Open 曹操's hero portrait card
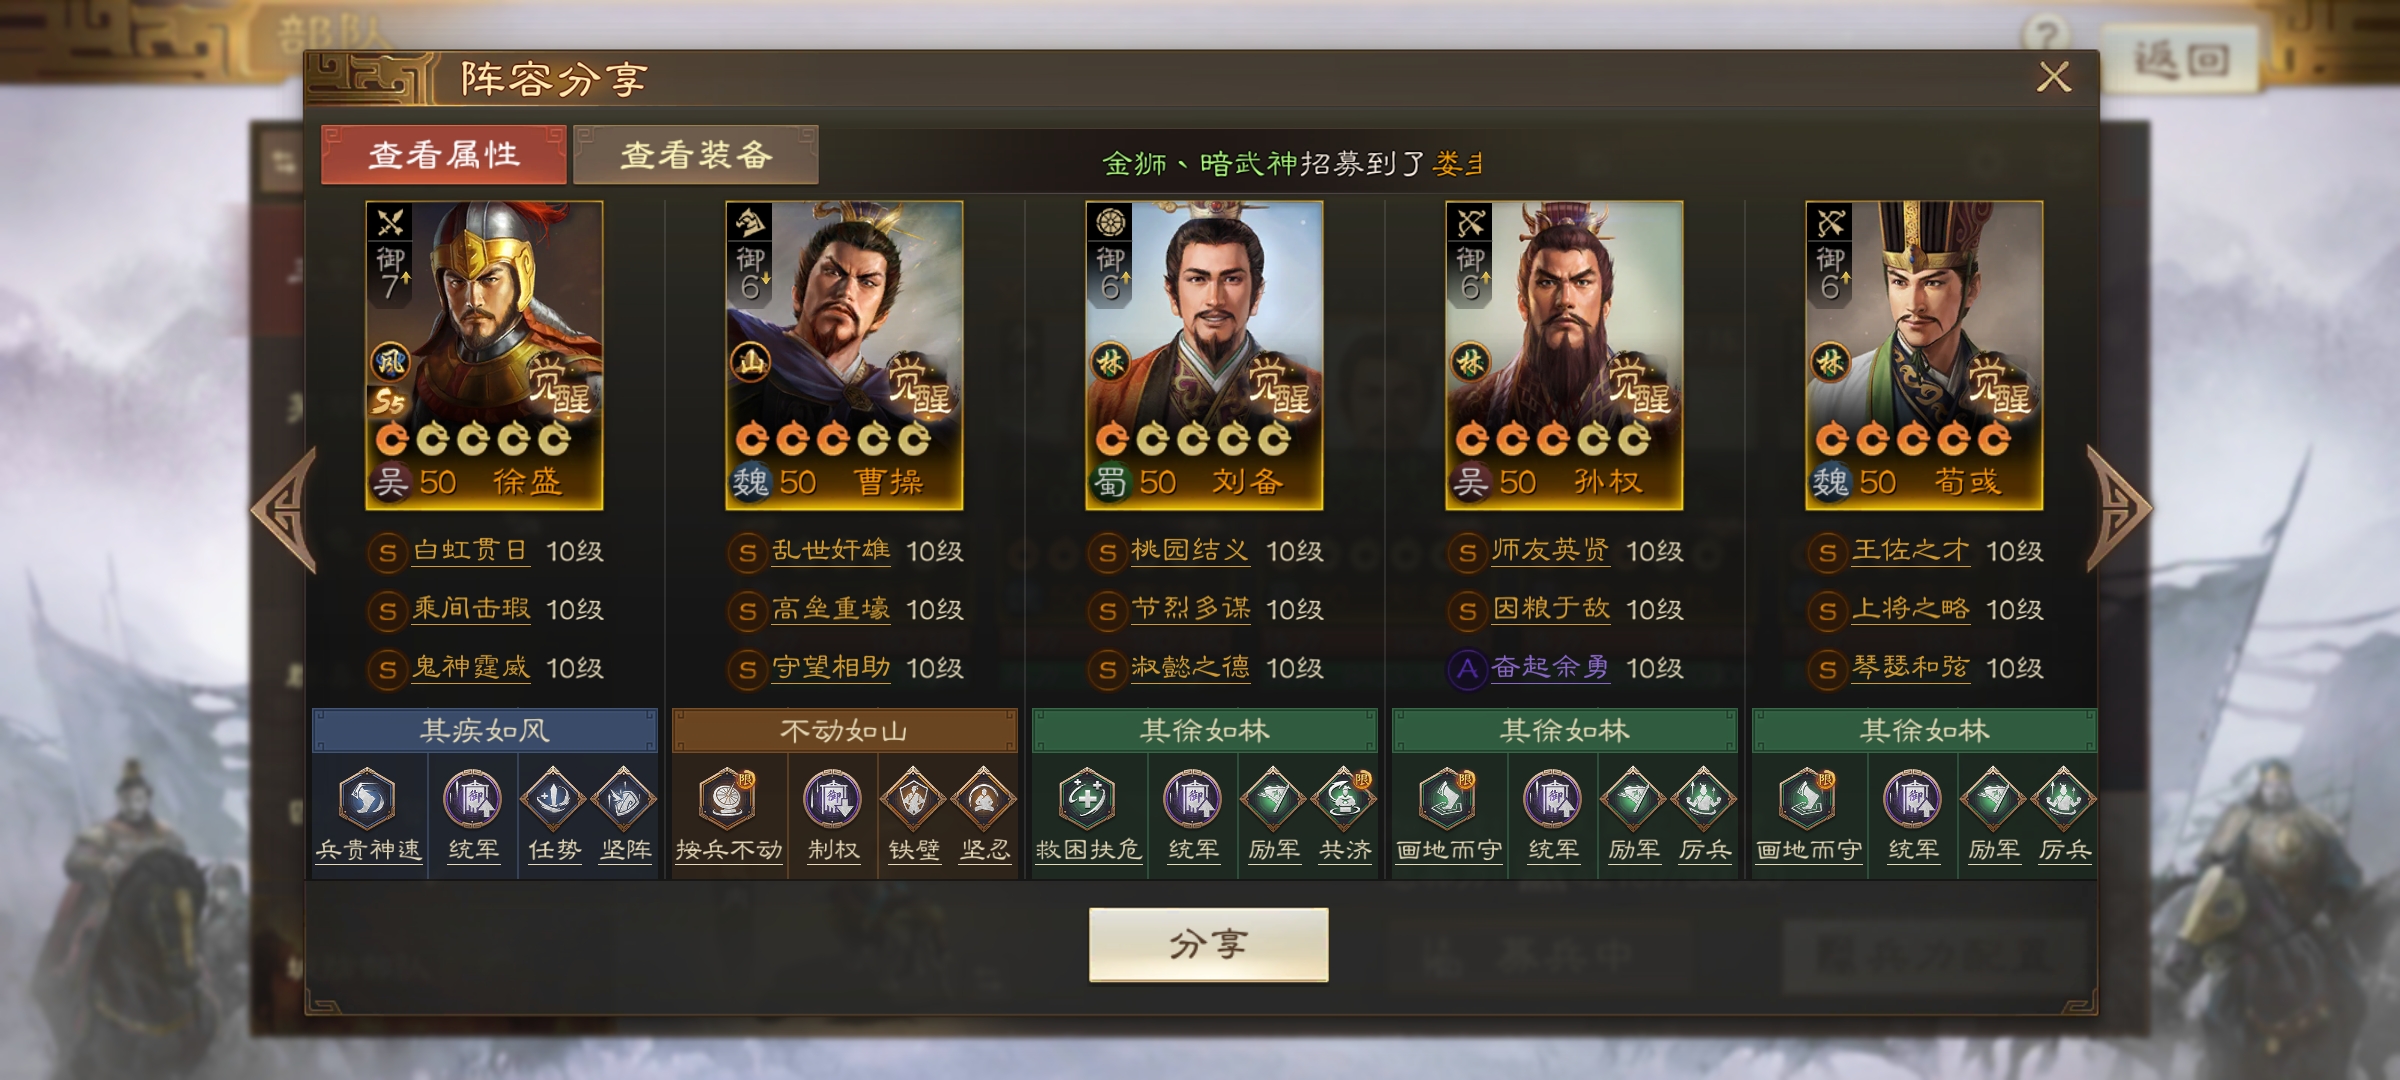Image resolution: width=2400 pixels, height=1080 pixels. (844, 355)
